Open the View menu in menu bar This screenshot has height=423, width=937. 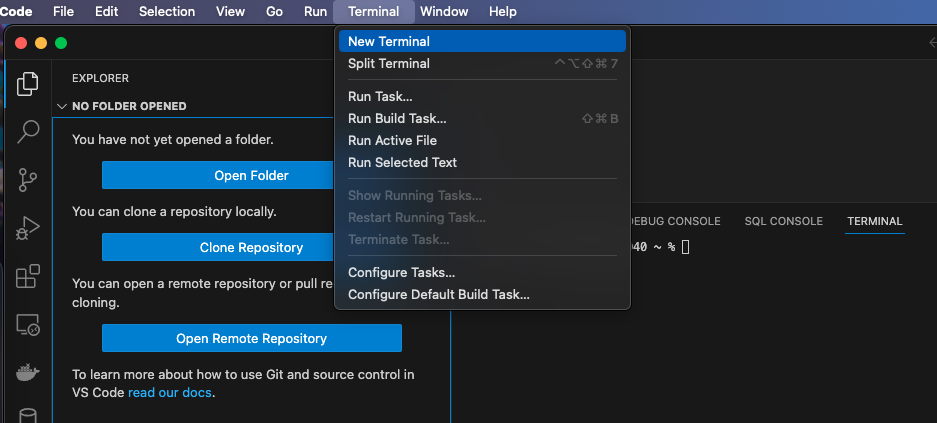pos(230,12)
